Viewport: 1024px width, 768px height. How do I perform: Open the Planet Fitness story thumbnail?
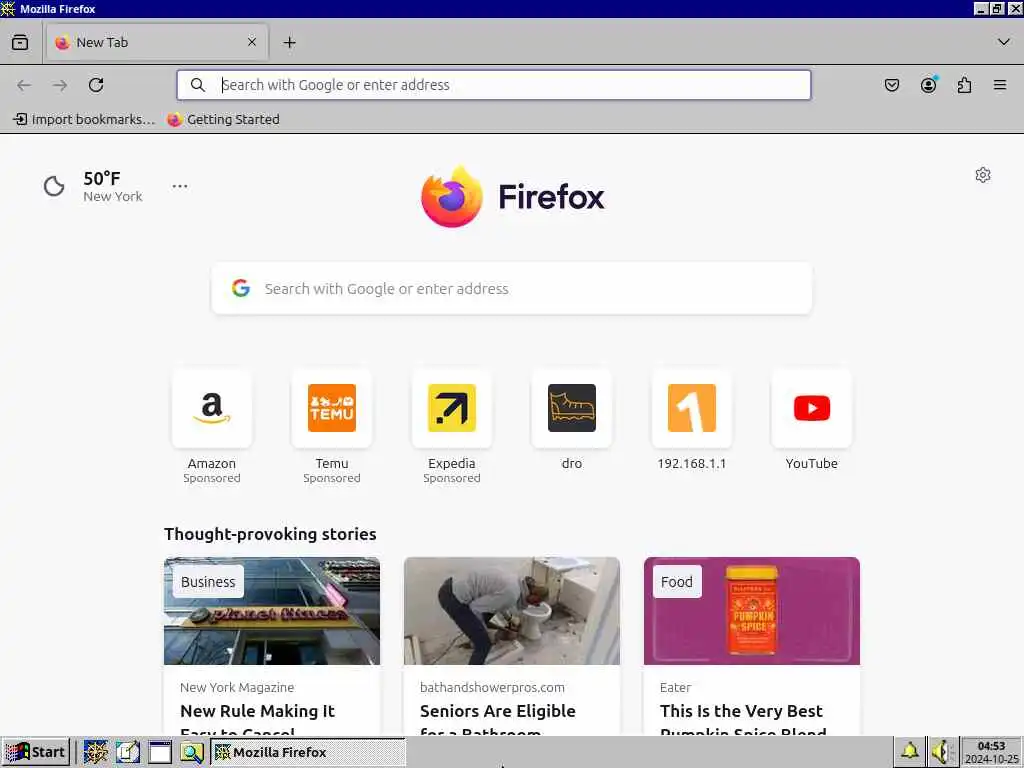[272, 611]
